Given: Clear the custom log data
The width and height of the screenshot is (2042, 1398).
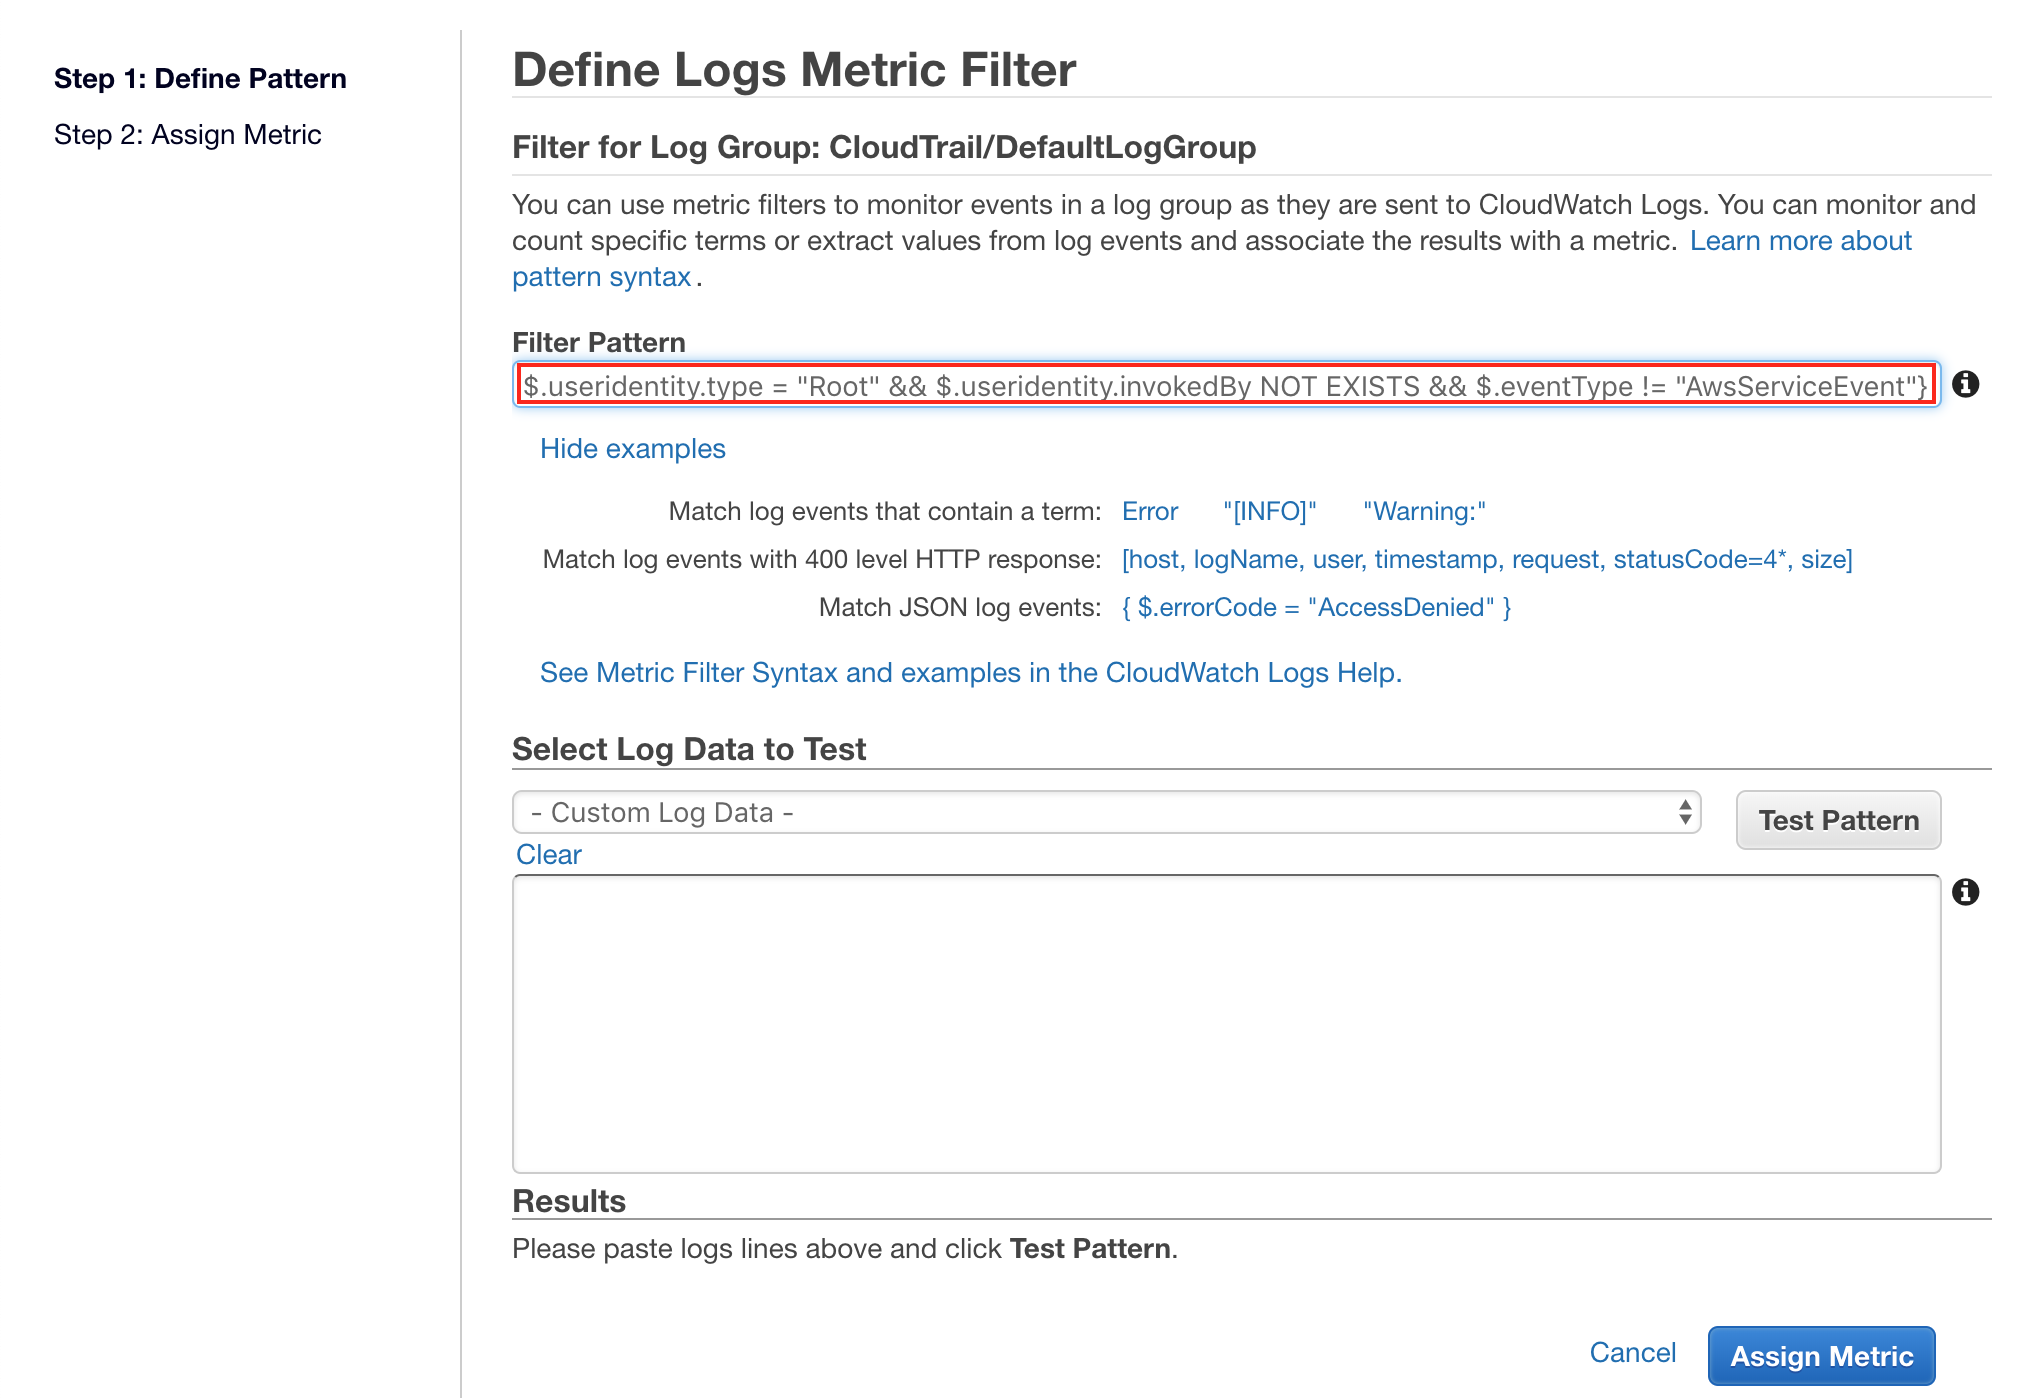Looking at the screenshot, I should (548, 855).
